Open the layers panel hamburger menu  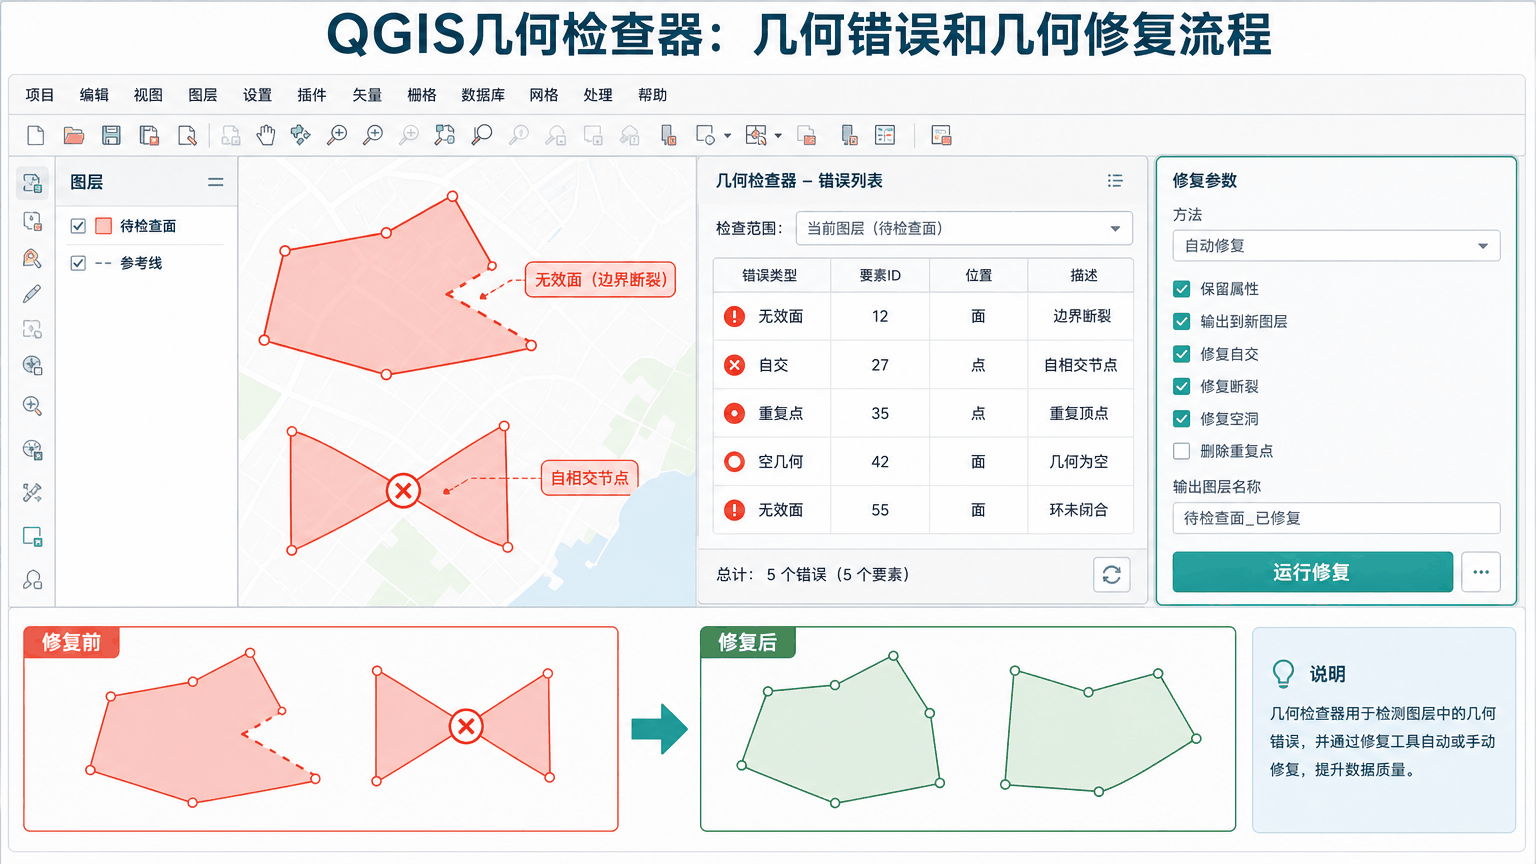pyautogui.click(x=215, y=182)
